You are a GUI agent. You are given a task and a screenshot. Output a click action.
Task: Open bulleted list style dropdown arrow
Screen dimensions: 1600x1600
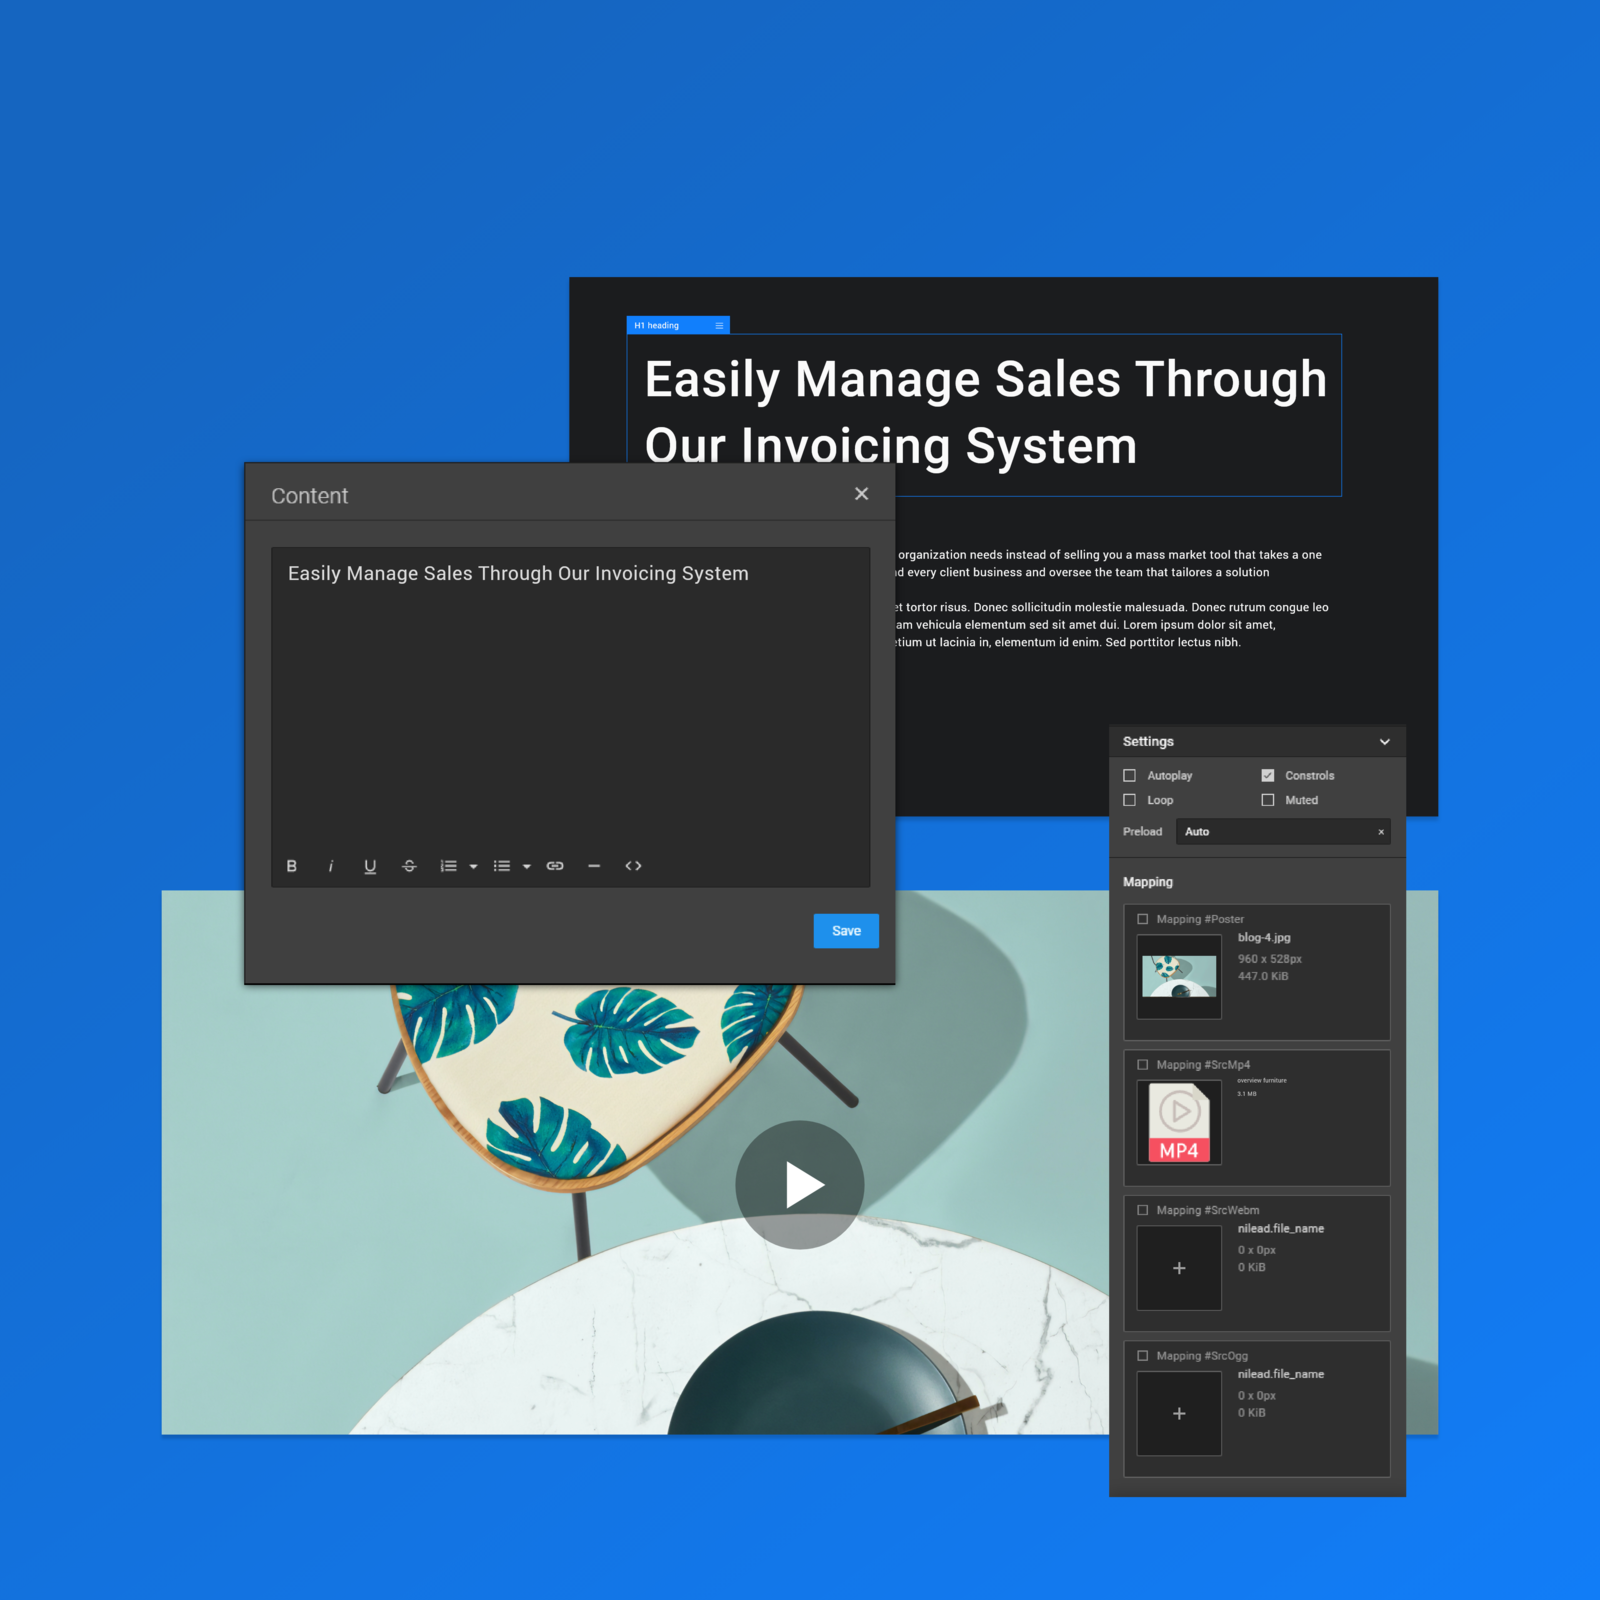coord(527,867)
